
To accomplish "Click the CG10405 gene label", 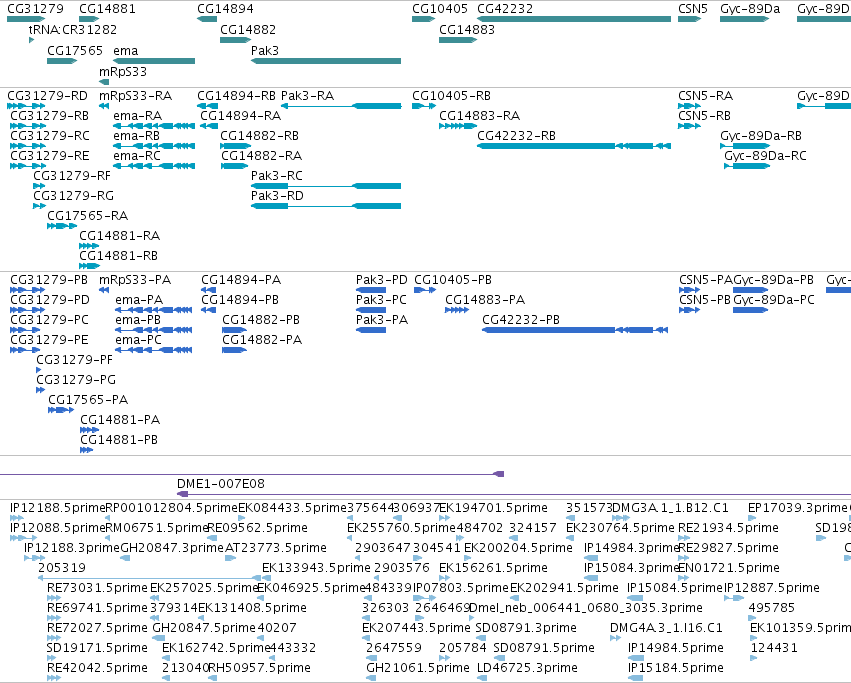I will [x=440, y=9].
